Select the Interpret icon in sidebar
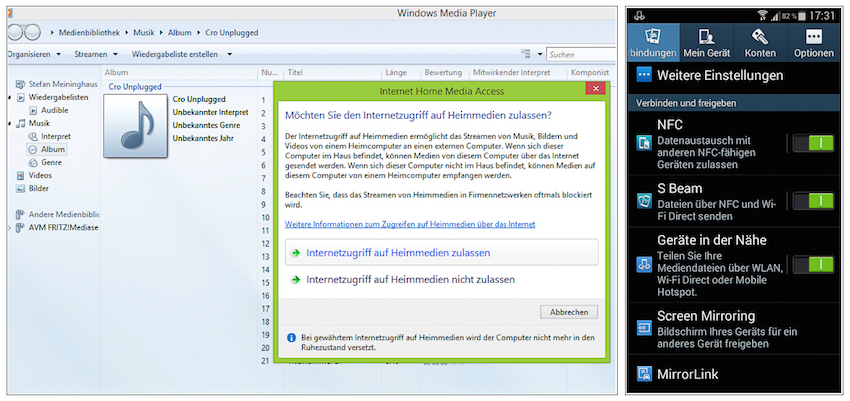 32,137
